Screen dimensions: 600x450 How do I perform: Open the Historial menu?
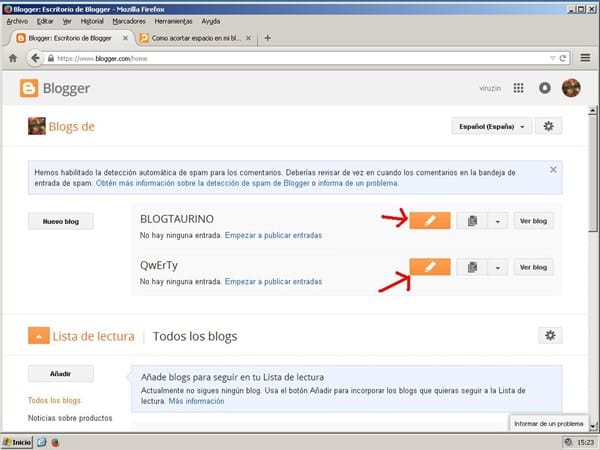pos(92,21)
